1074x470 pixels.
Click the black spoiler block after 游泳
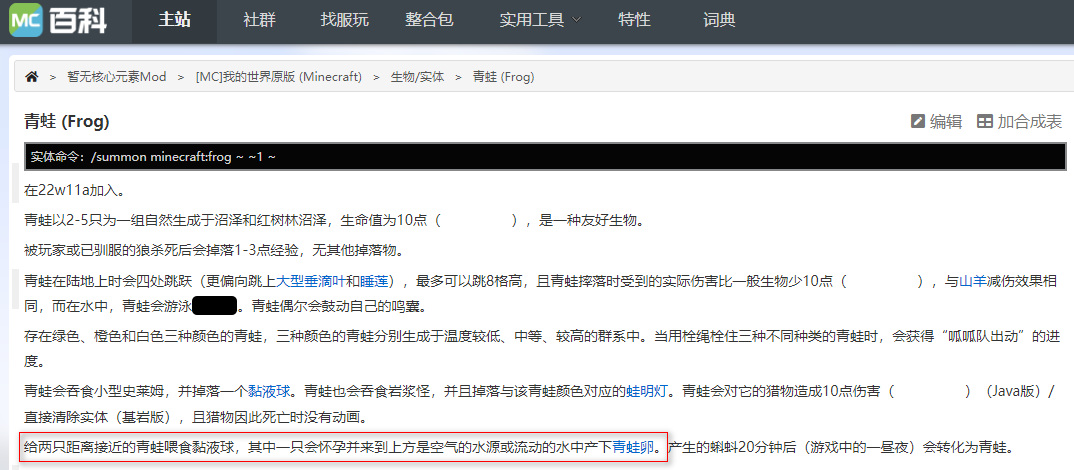click(x=214, y=306)
